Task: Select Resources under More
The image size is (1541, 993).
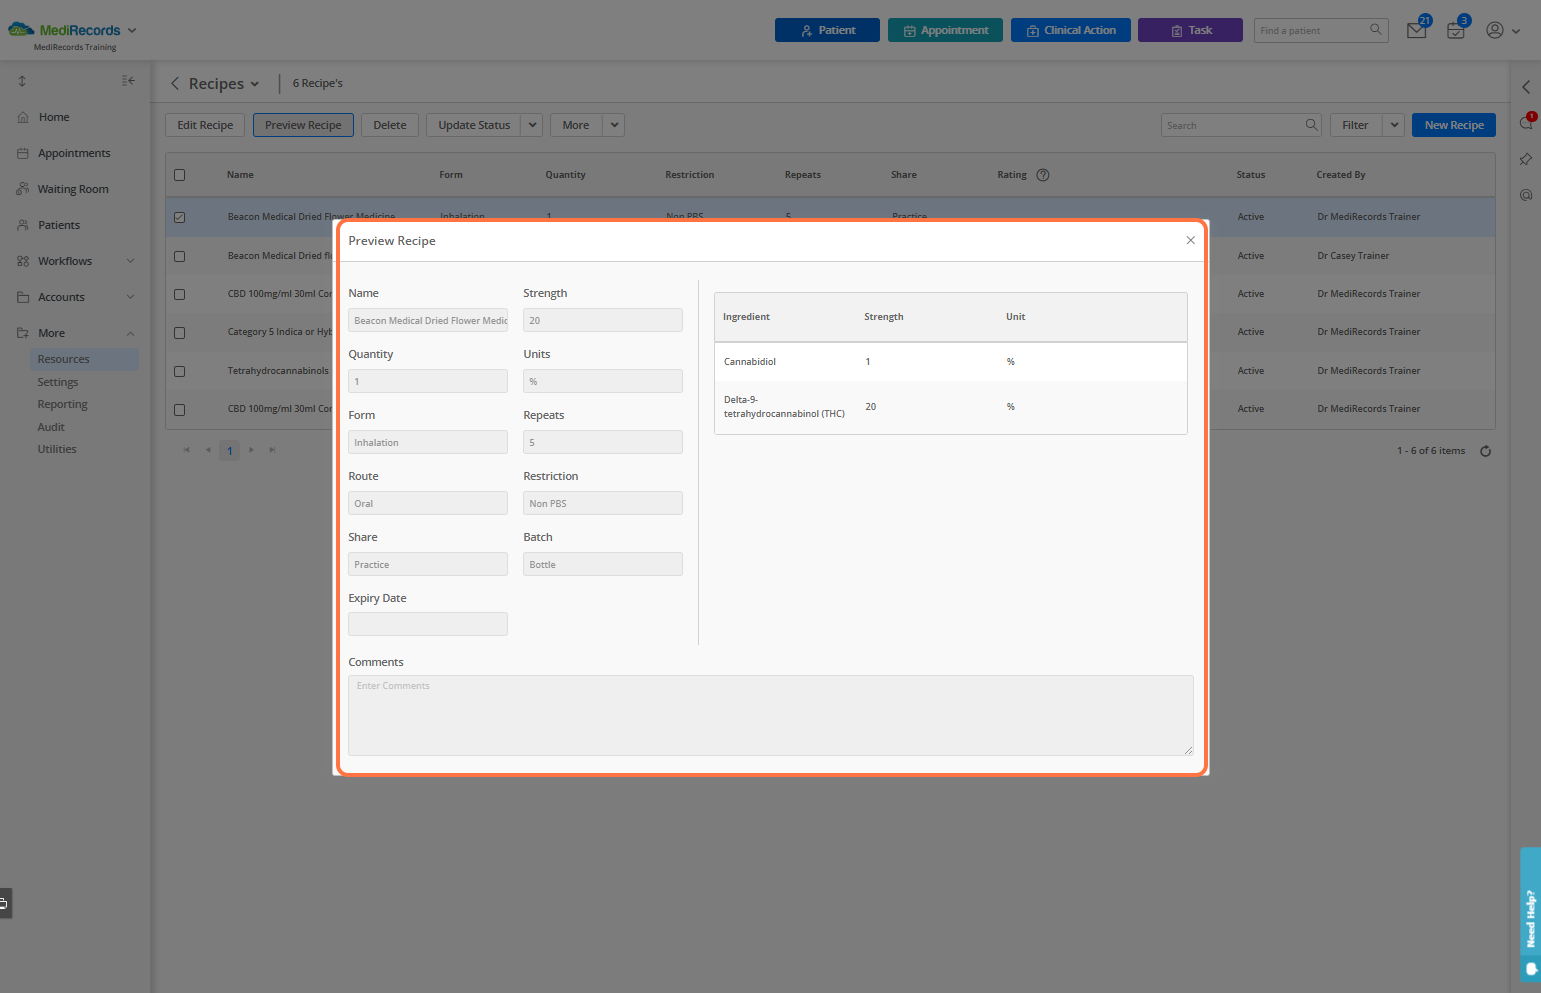Action: pyautogui.click(x=84, y=359)
